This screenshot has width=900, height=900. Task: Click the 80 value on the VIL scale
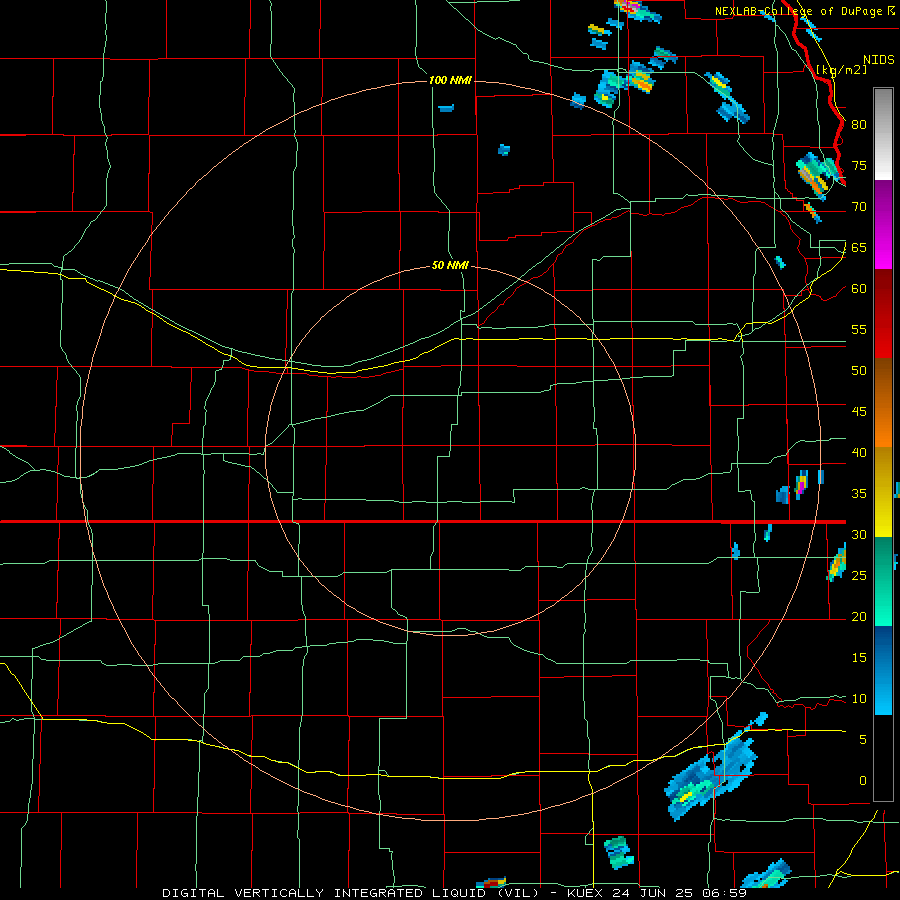(859, 125)
